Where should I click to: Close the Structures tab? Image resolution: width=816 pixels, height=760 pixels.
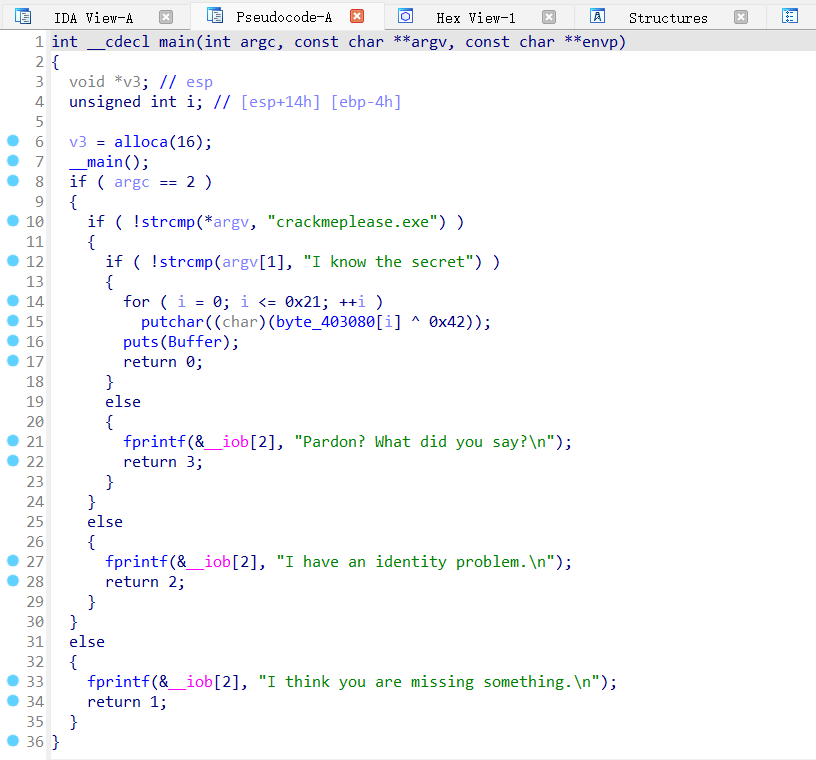click(741, 17)
